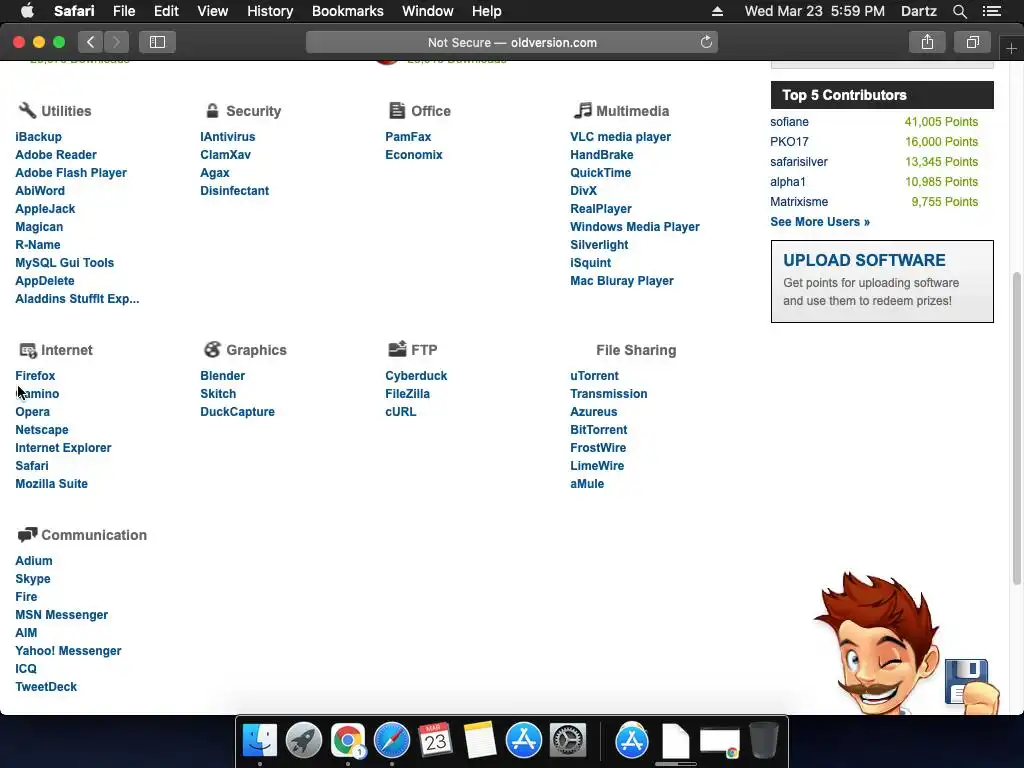Open the LimeWire link

pyautogui.click(x=597, y=466)
